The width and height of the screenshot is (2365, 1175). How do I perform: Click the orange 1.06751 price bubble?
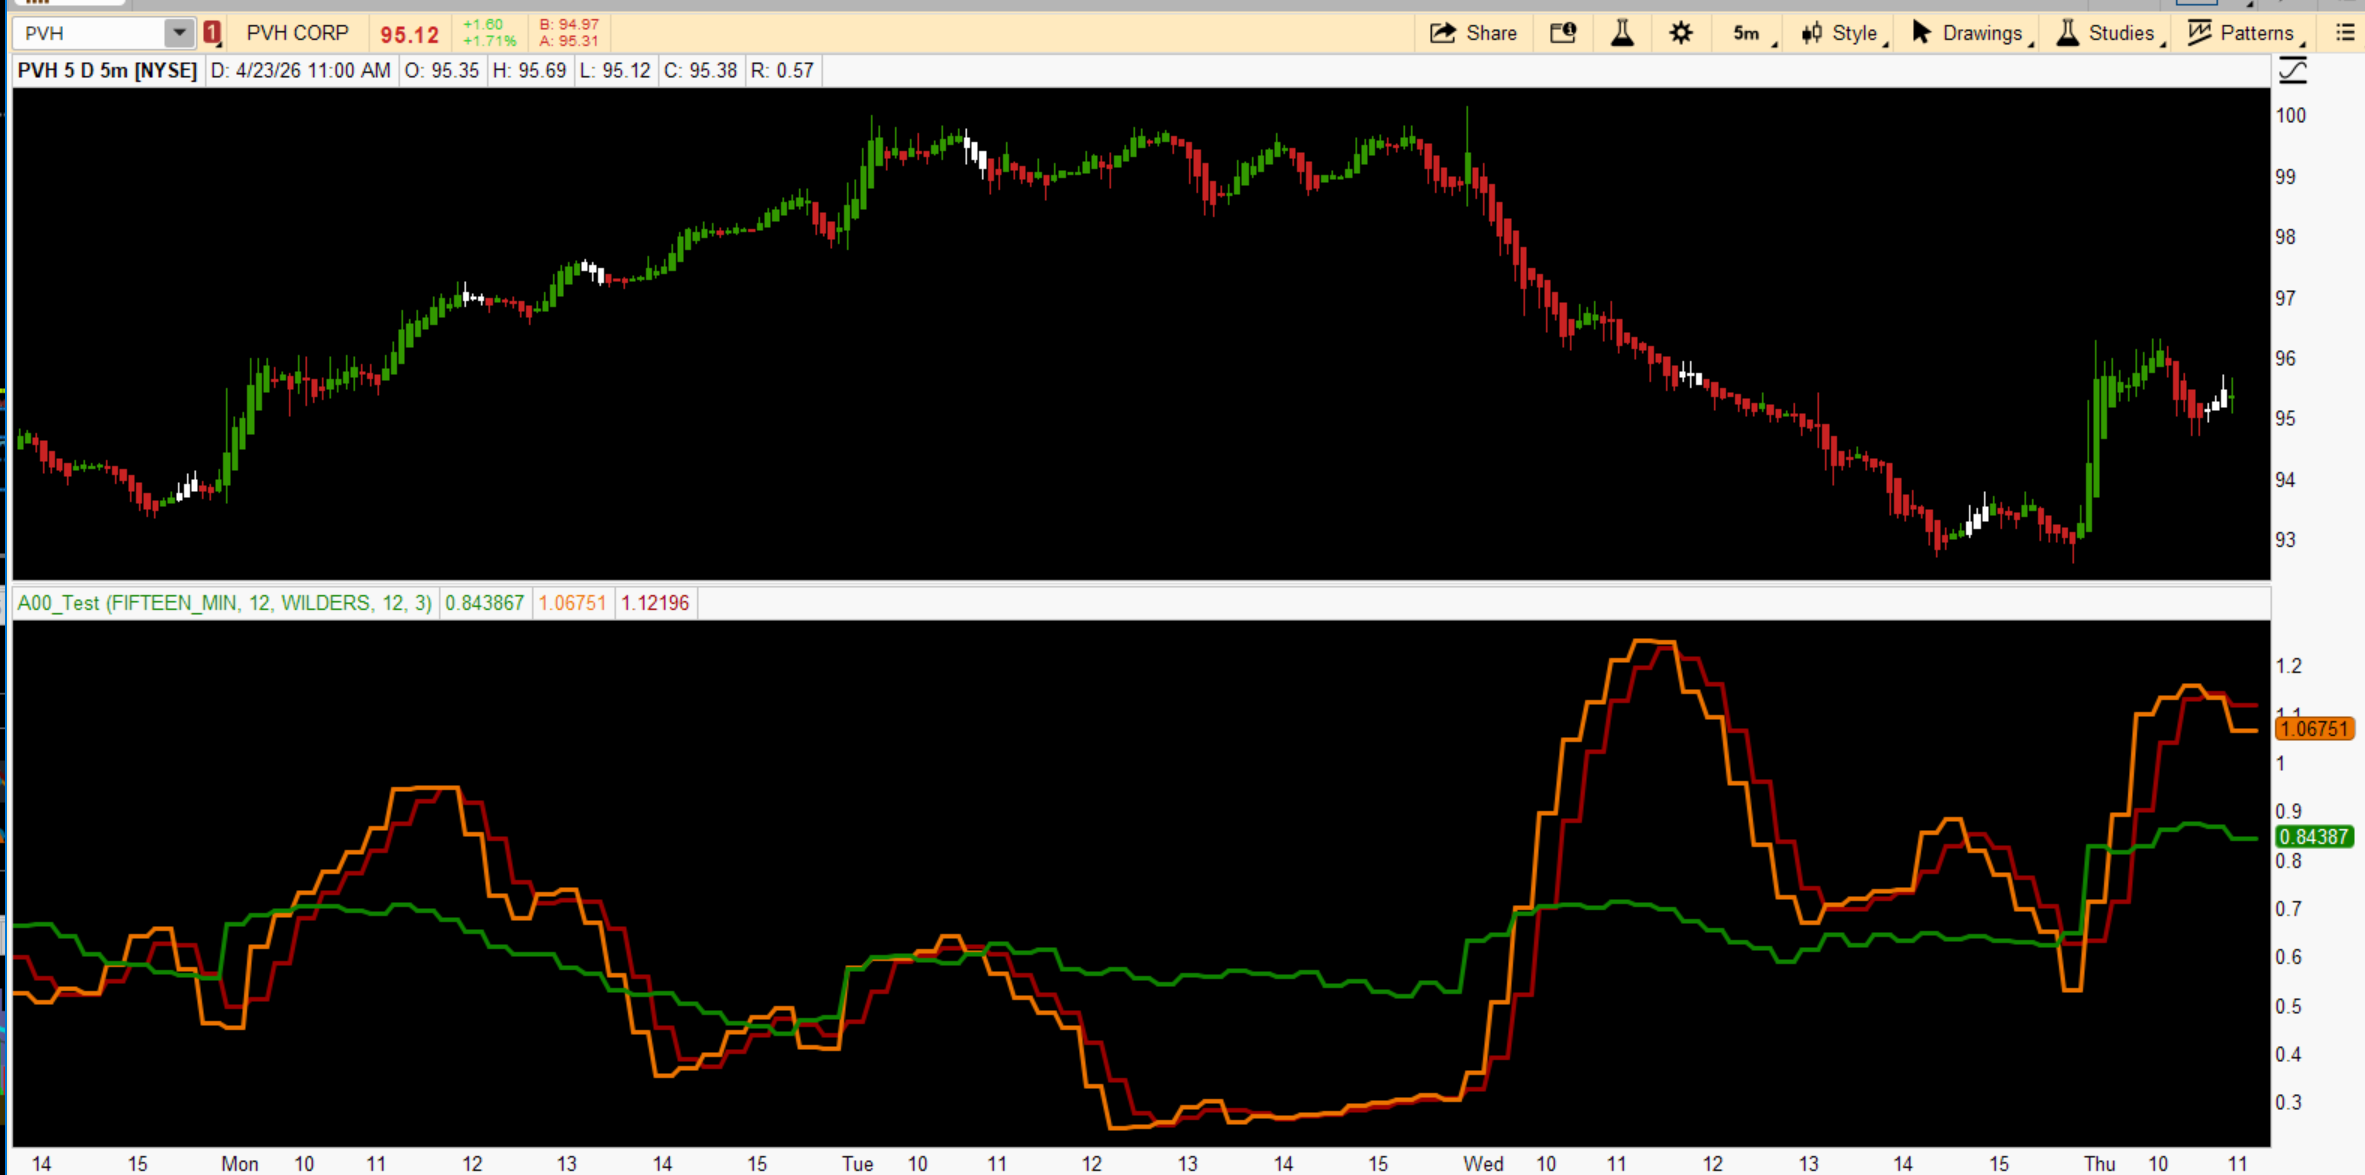coord(2314,729)
